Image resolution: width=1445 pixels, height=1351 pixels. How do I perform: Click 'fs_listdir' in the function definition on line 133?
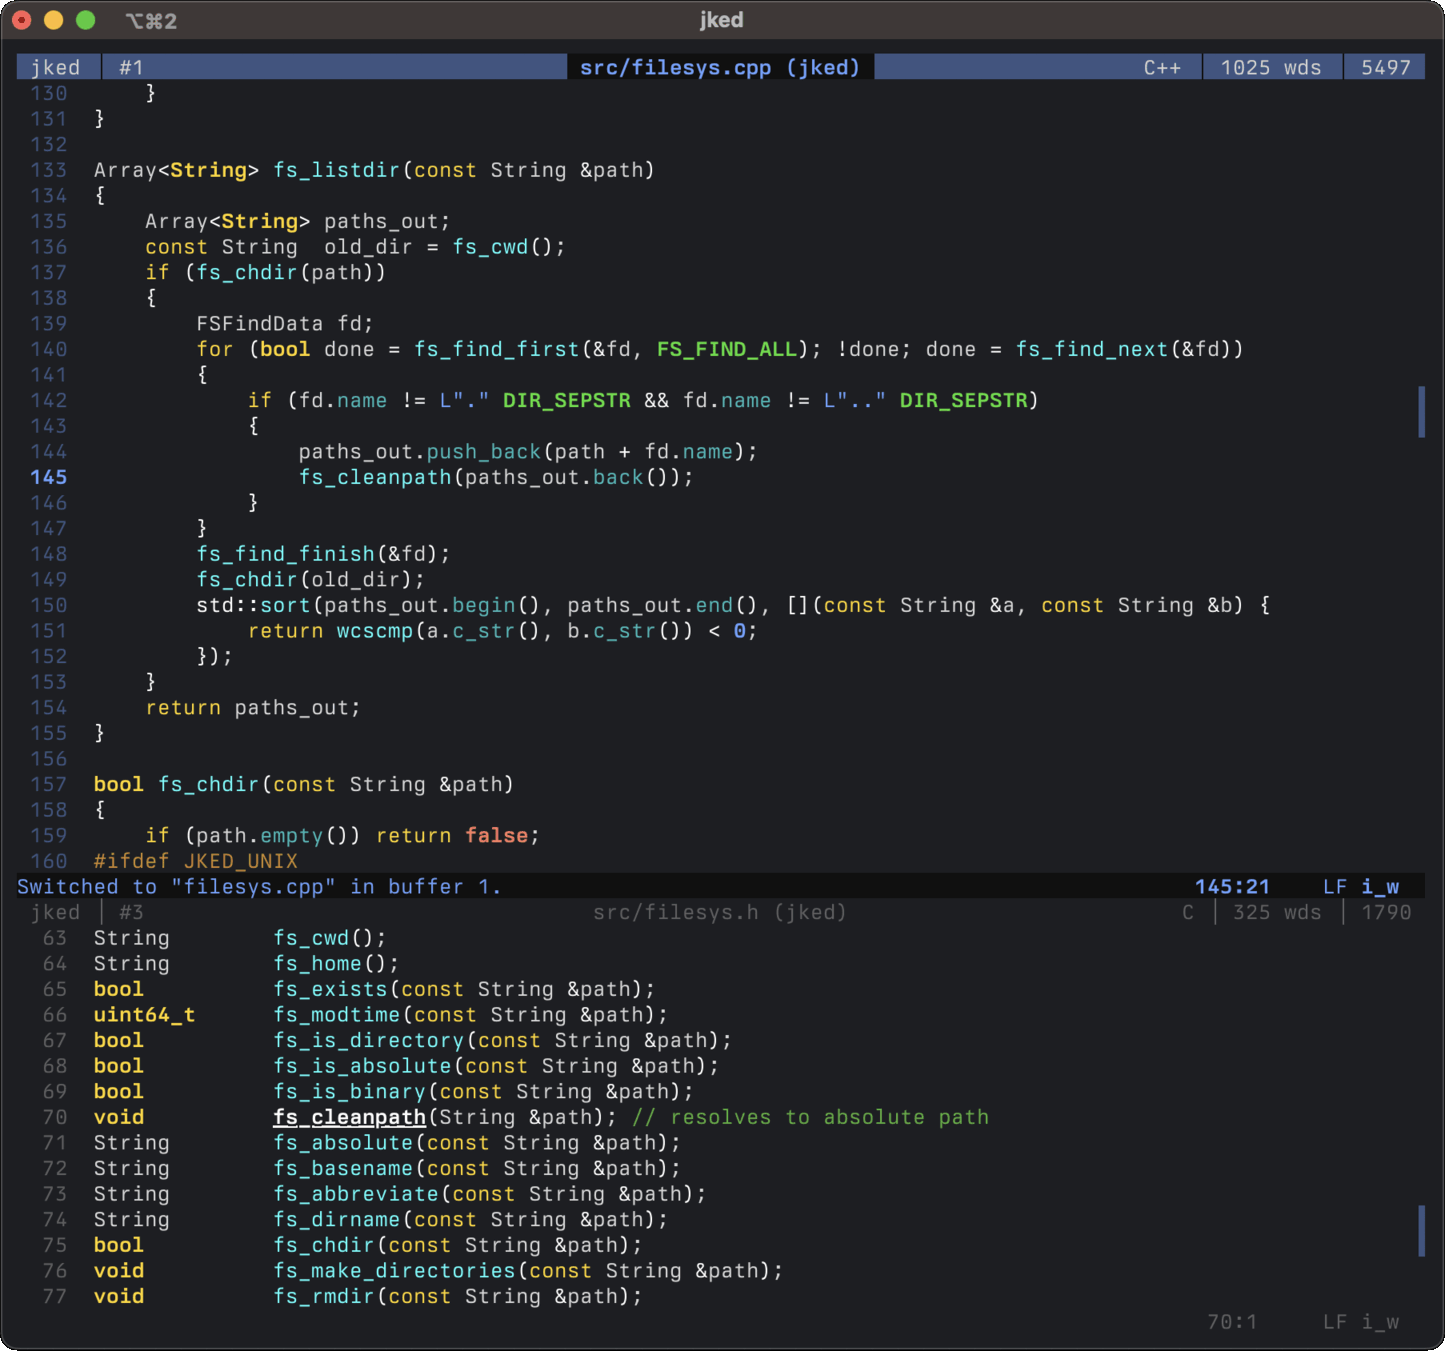point(337,170)
